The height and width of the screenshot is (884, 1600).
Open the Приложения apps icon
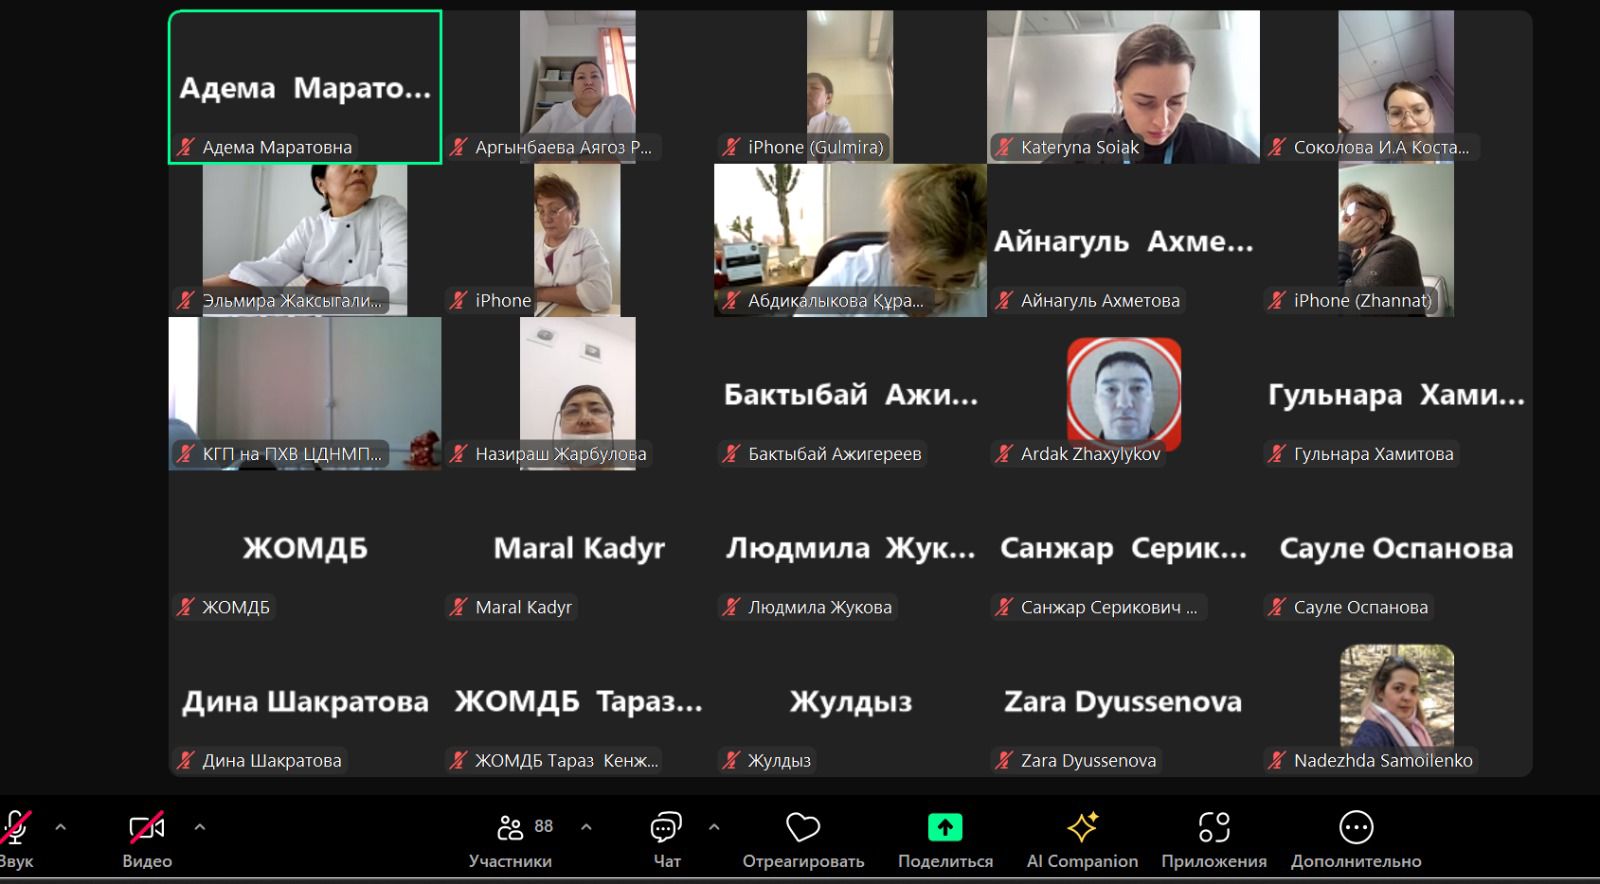click(1213, 828)
